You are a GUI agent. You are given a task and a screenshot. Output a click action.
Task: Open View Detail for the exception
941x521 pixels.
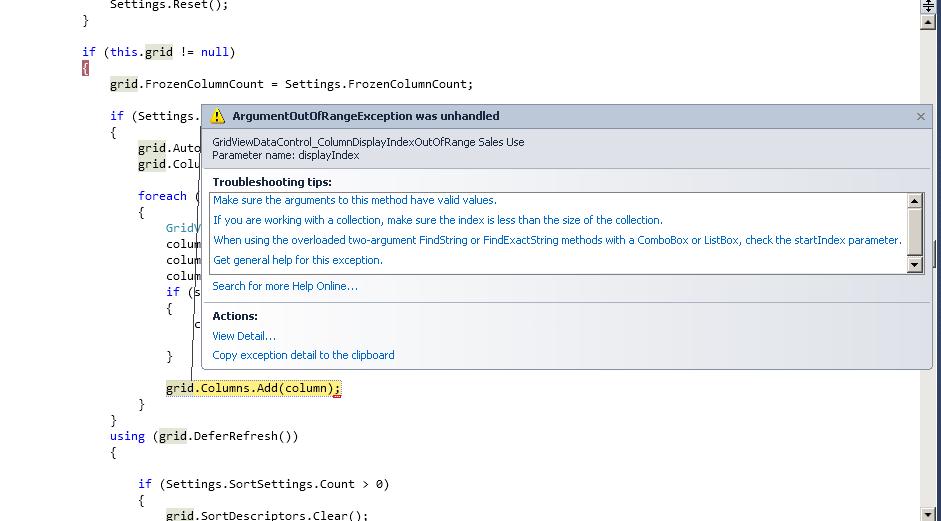[x=243, y=336]
